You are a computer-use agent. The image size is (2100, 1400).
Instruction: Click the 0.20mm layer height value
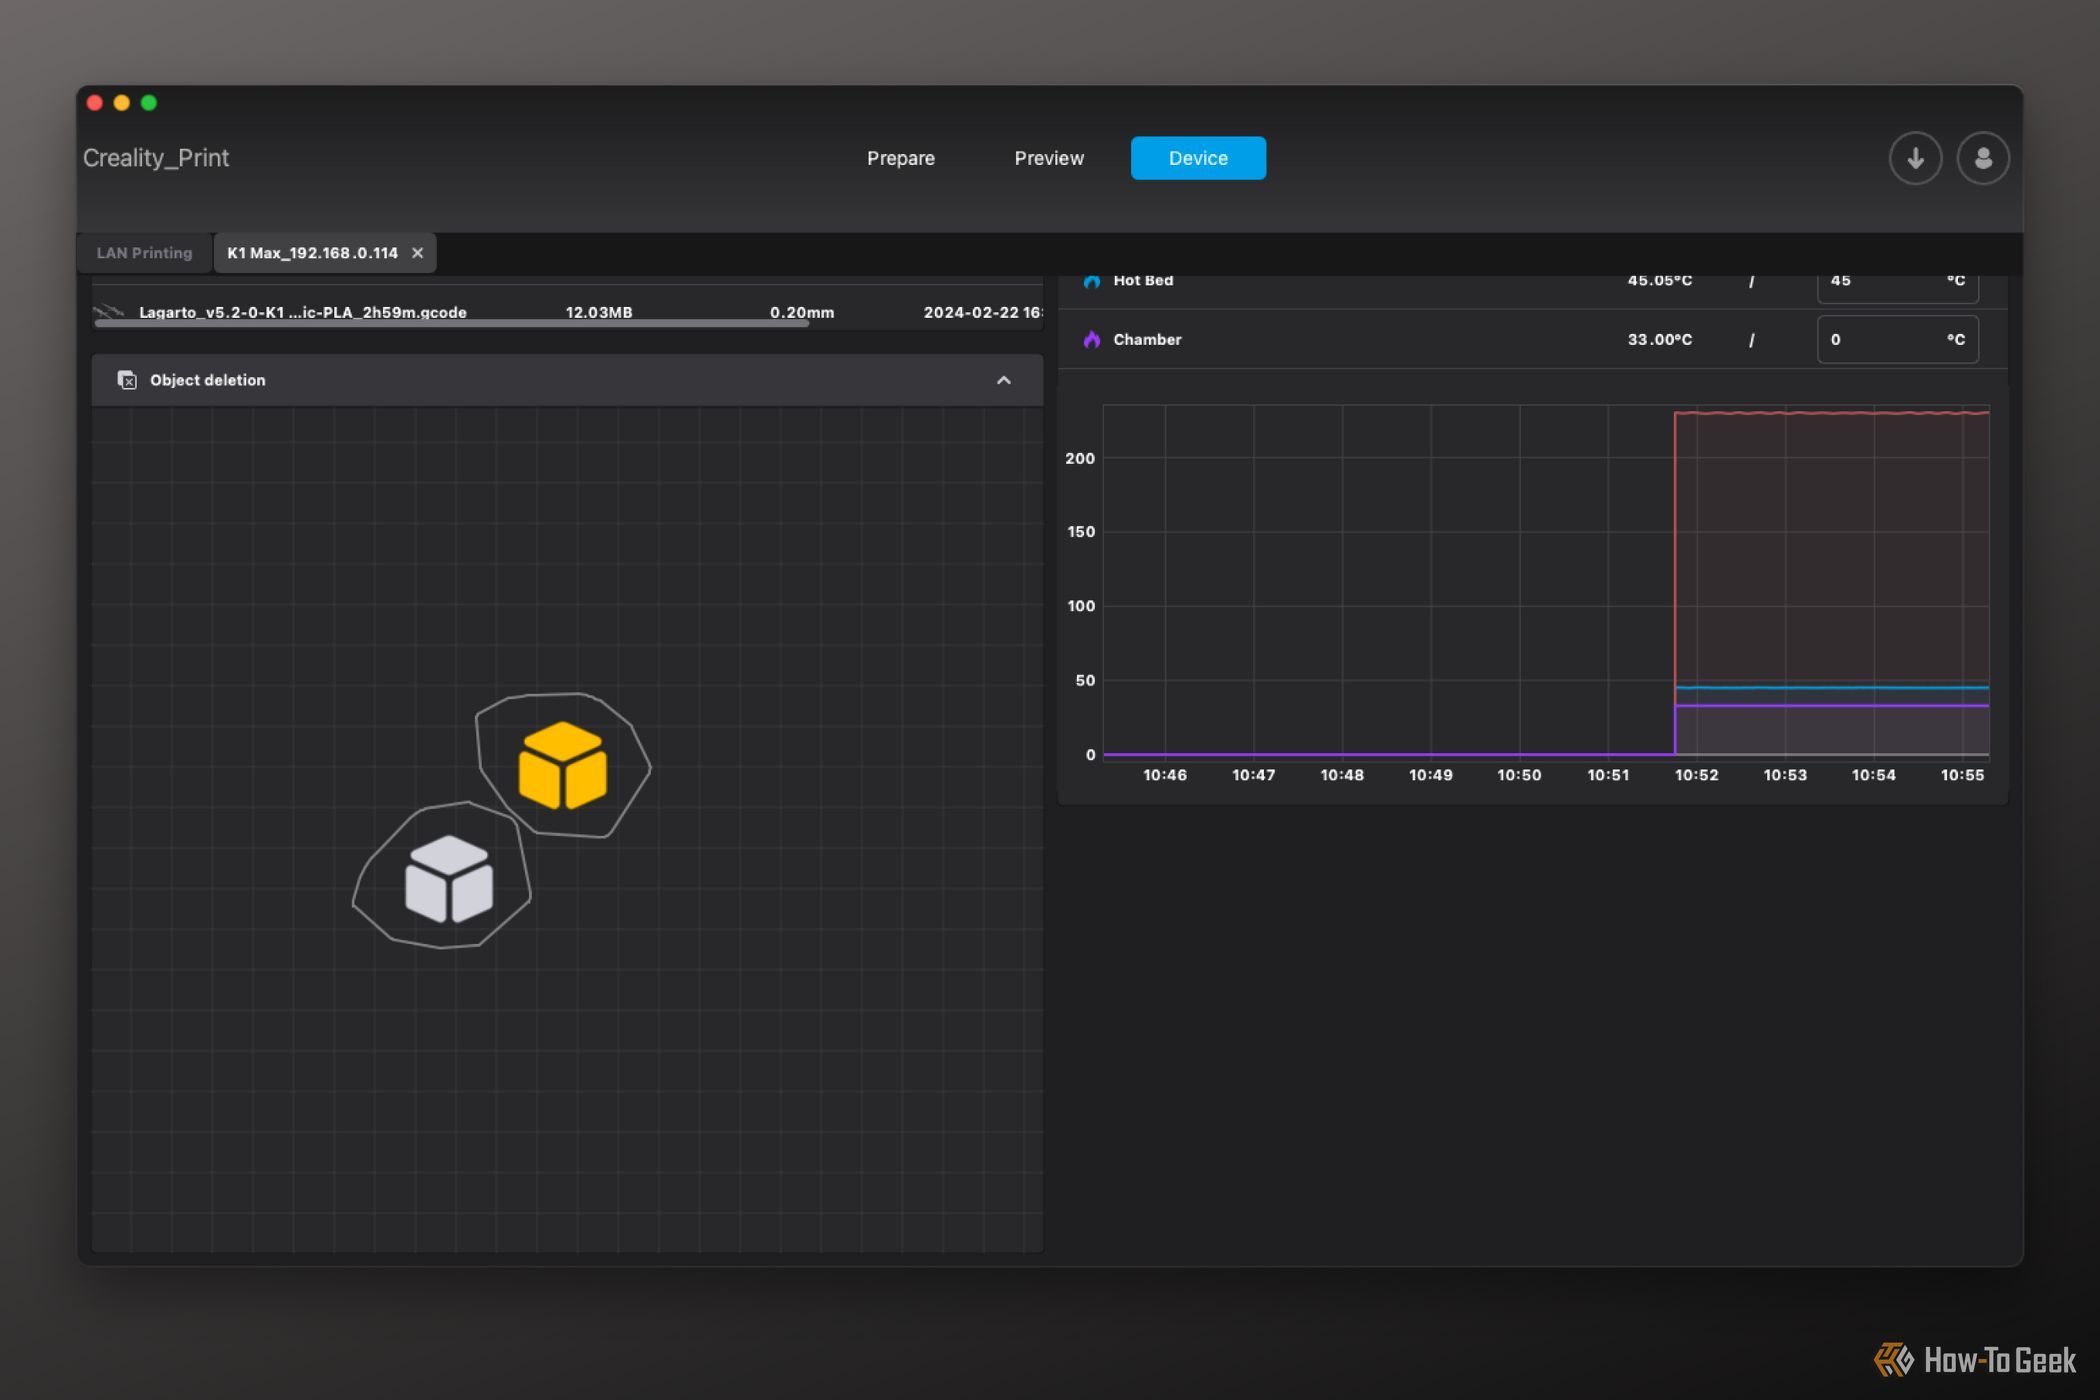801,312
